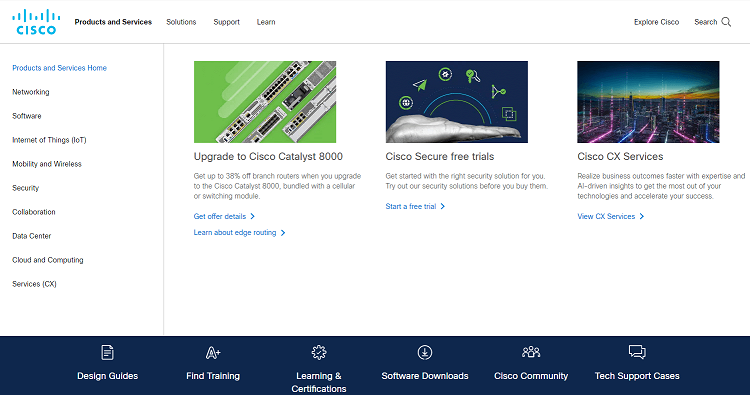This screenshot has height=395, width=750.
Task: Click the Learning & Certifications footer label
Action: click(319, 382)
